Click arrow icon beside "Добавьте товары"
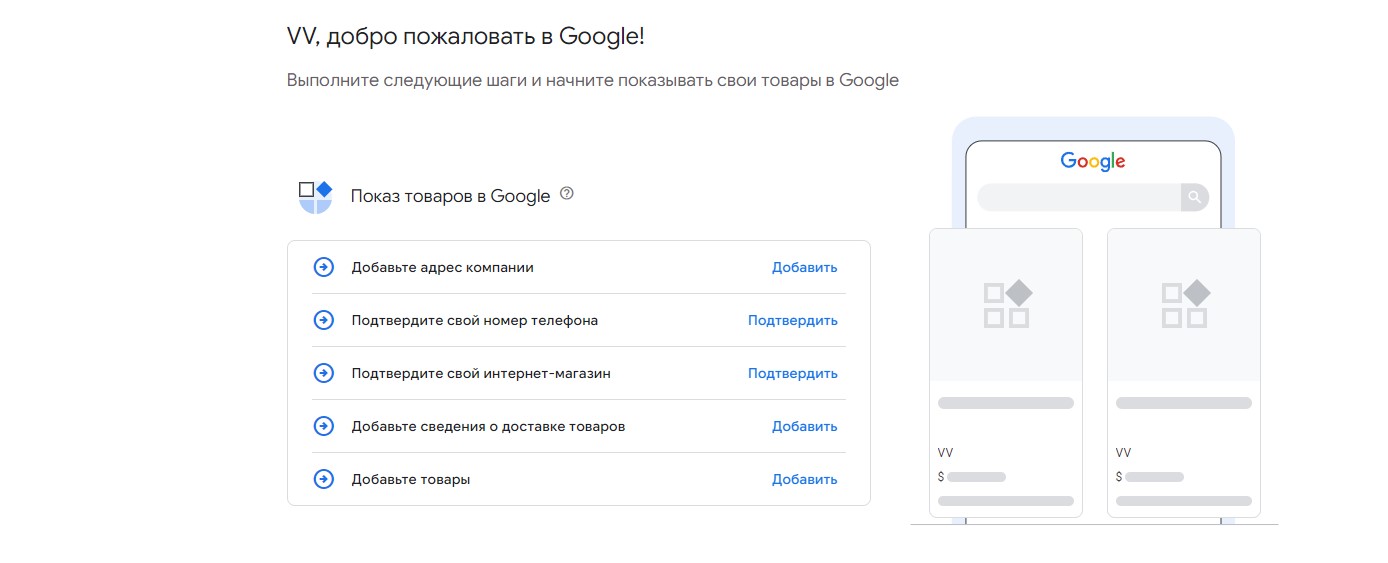1388x563 pixels. click(323, 479)
